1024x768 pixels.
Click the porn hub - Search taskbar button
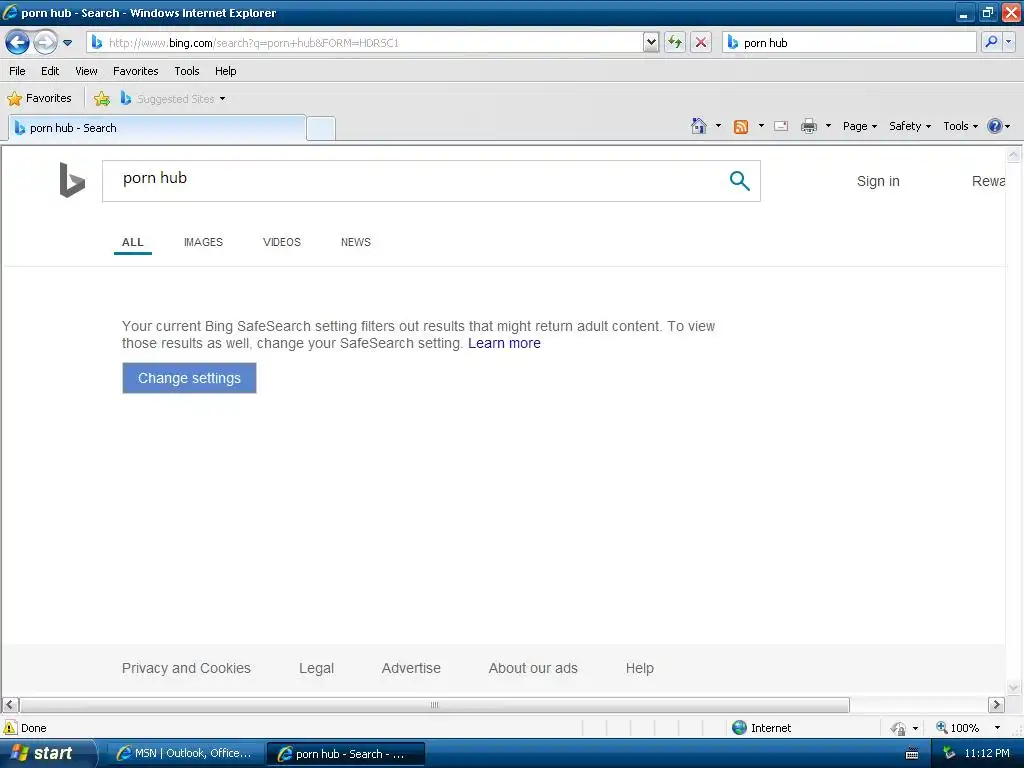click(346, 754)
